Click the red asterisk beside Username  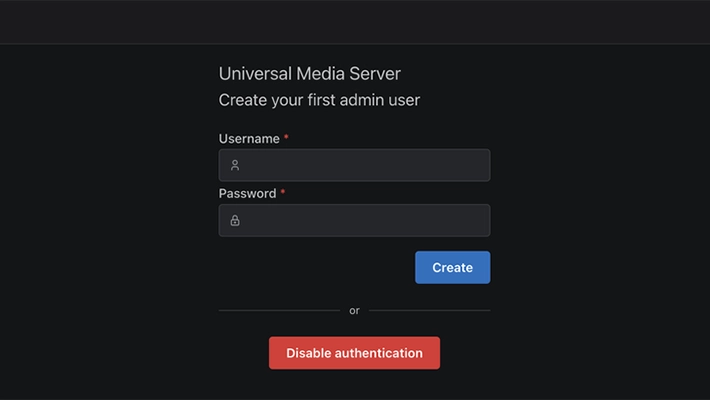tap(286, 137)
